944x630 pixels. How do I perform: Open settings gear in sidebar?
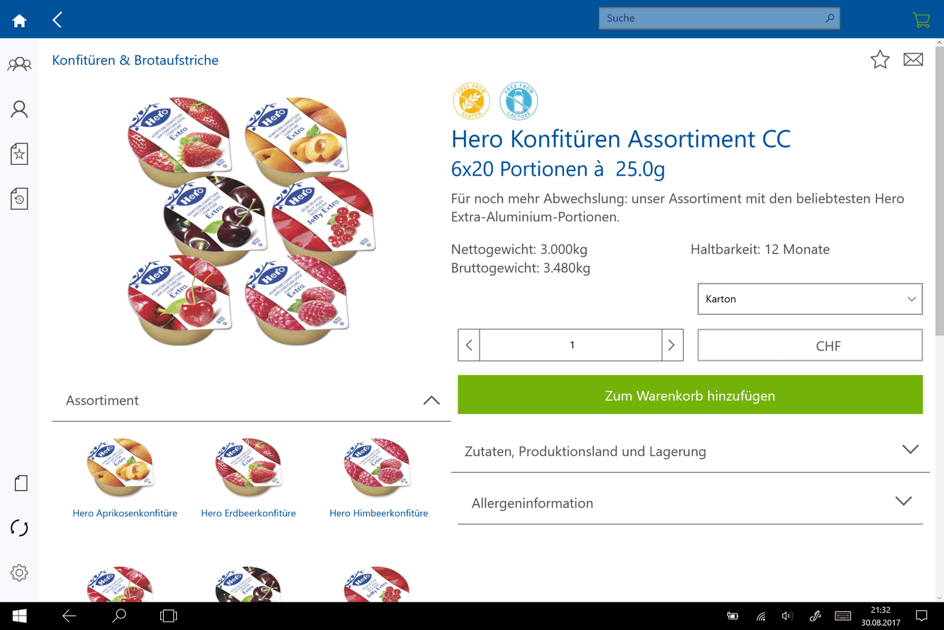(x=19, y=573)
